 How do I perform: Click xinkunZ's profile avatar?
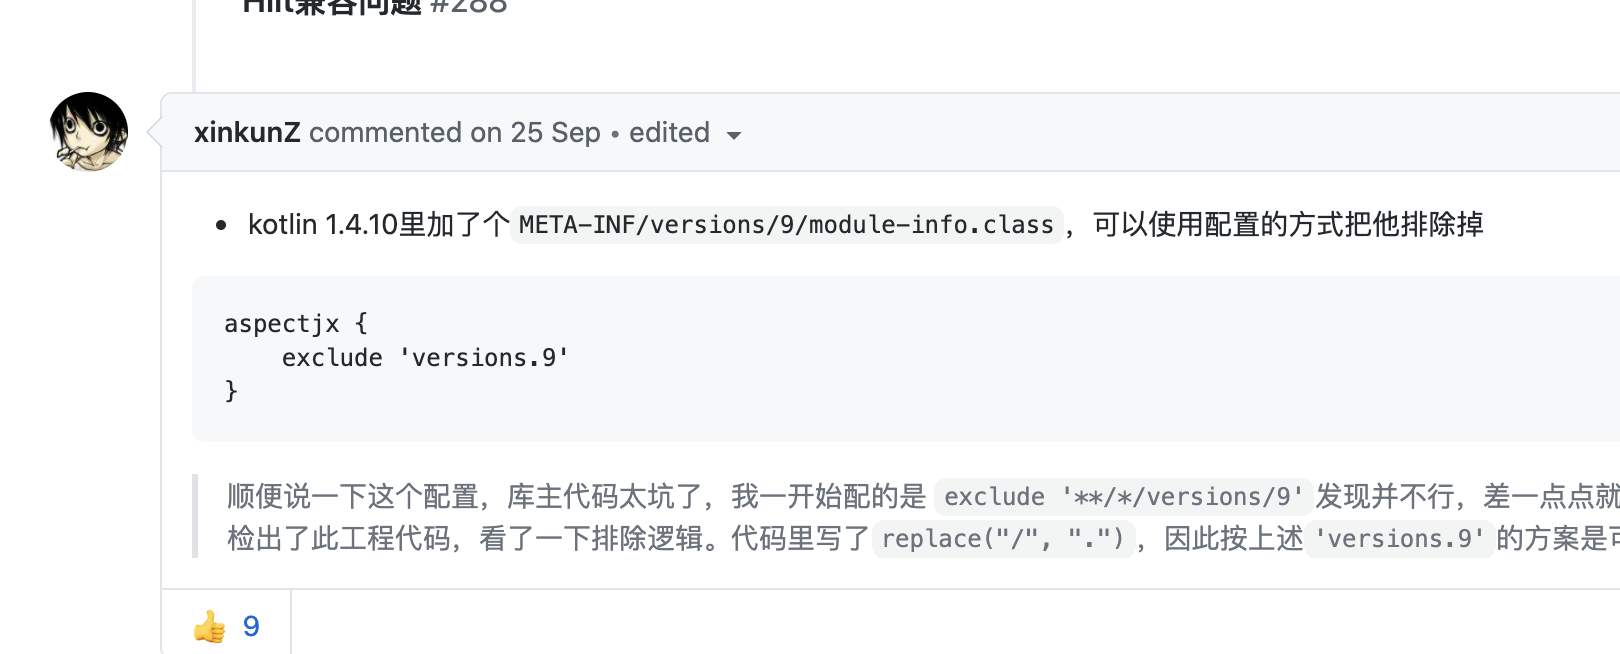pyautogui.click(x=88, y=132)
